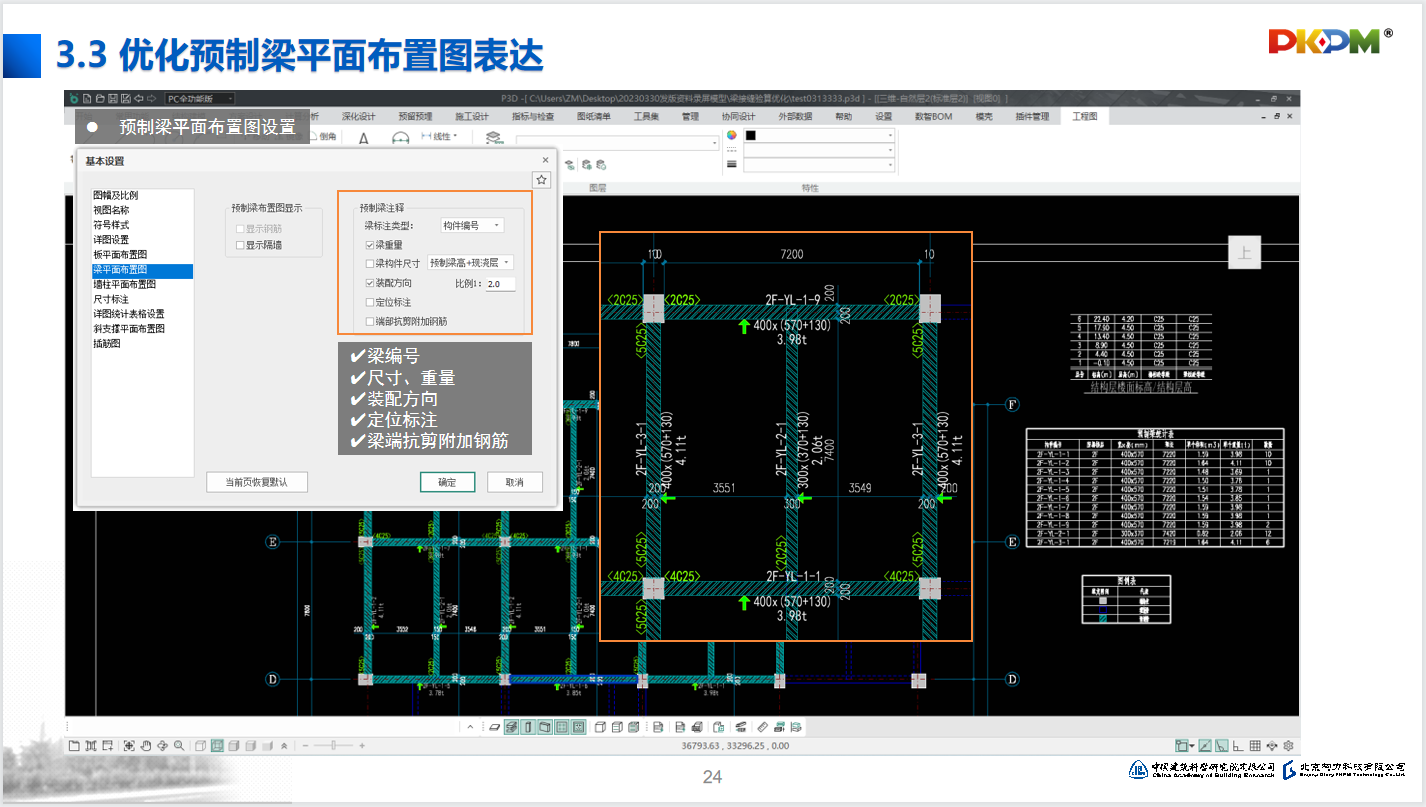
Task: Switch to the 工程图 ribbon tab
Action: pos(1084,117)
